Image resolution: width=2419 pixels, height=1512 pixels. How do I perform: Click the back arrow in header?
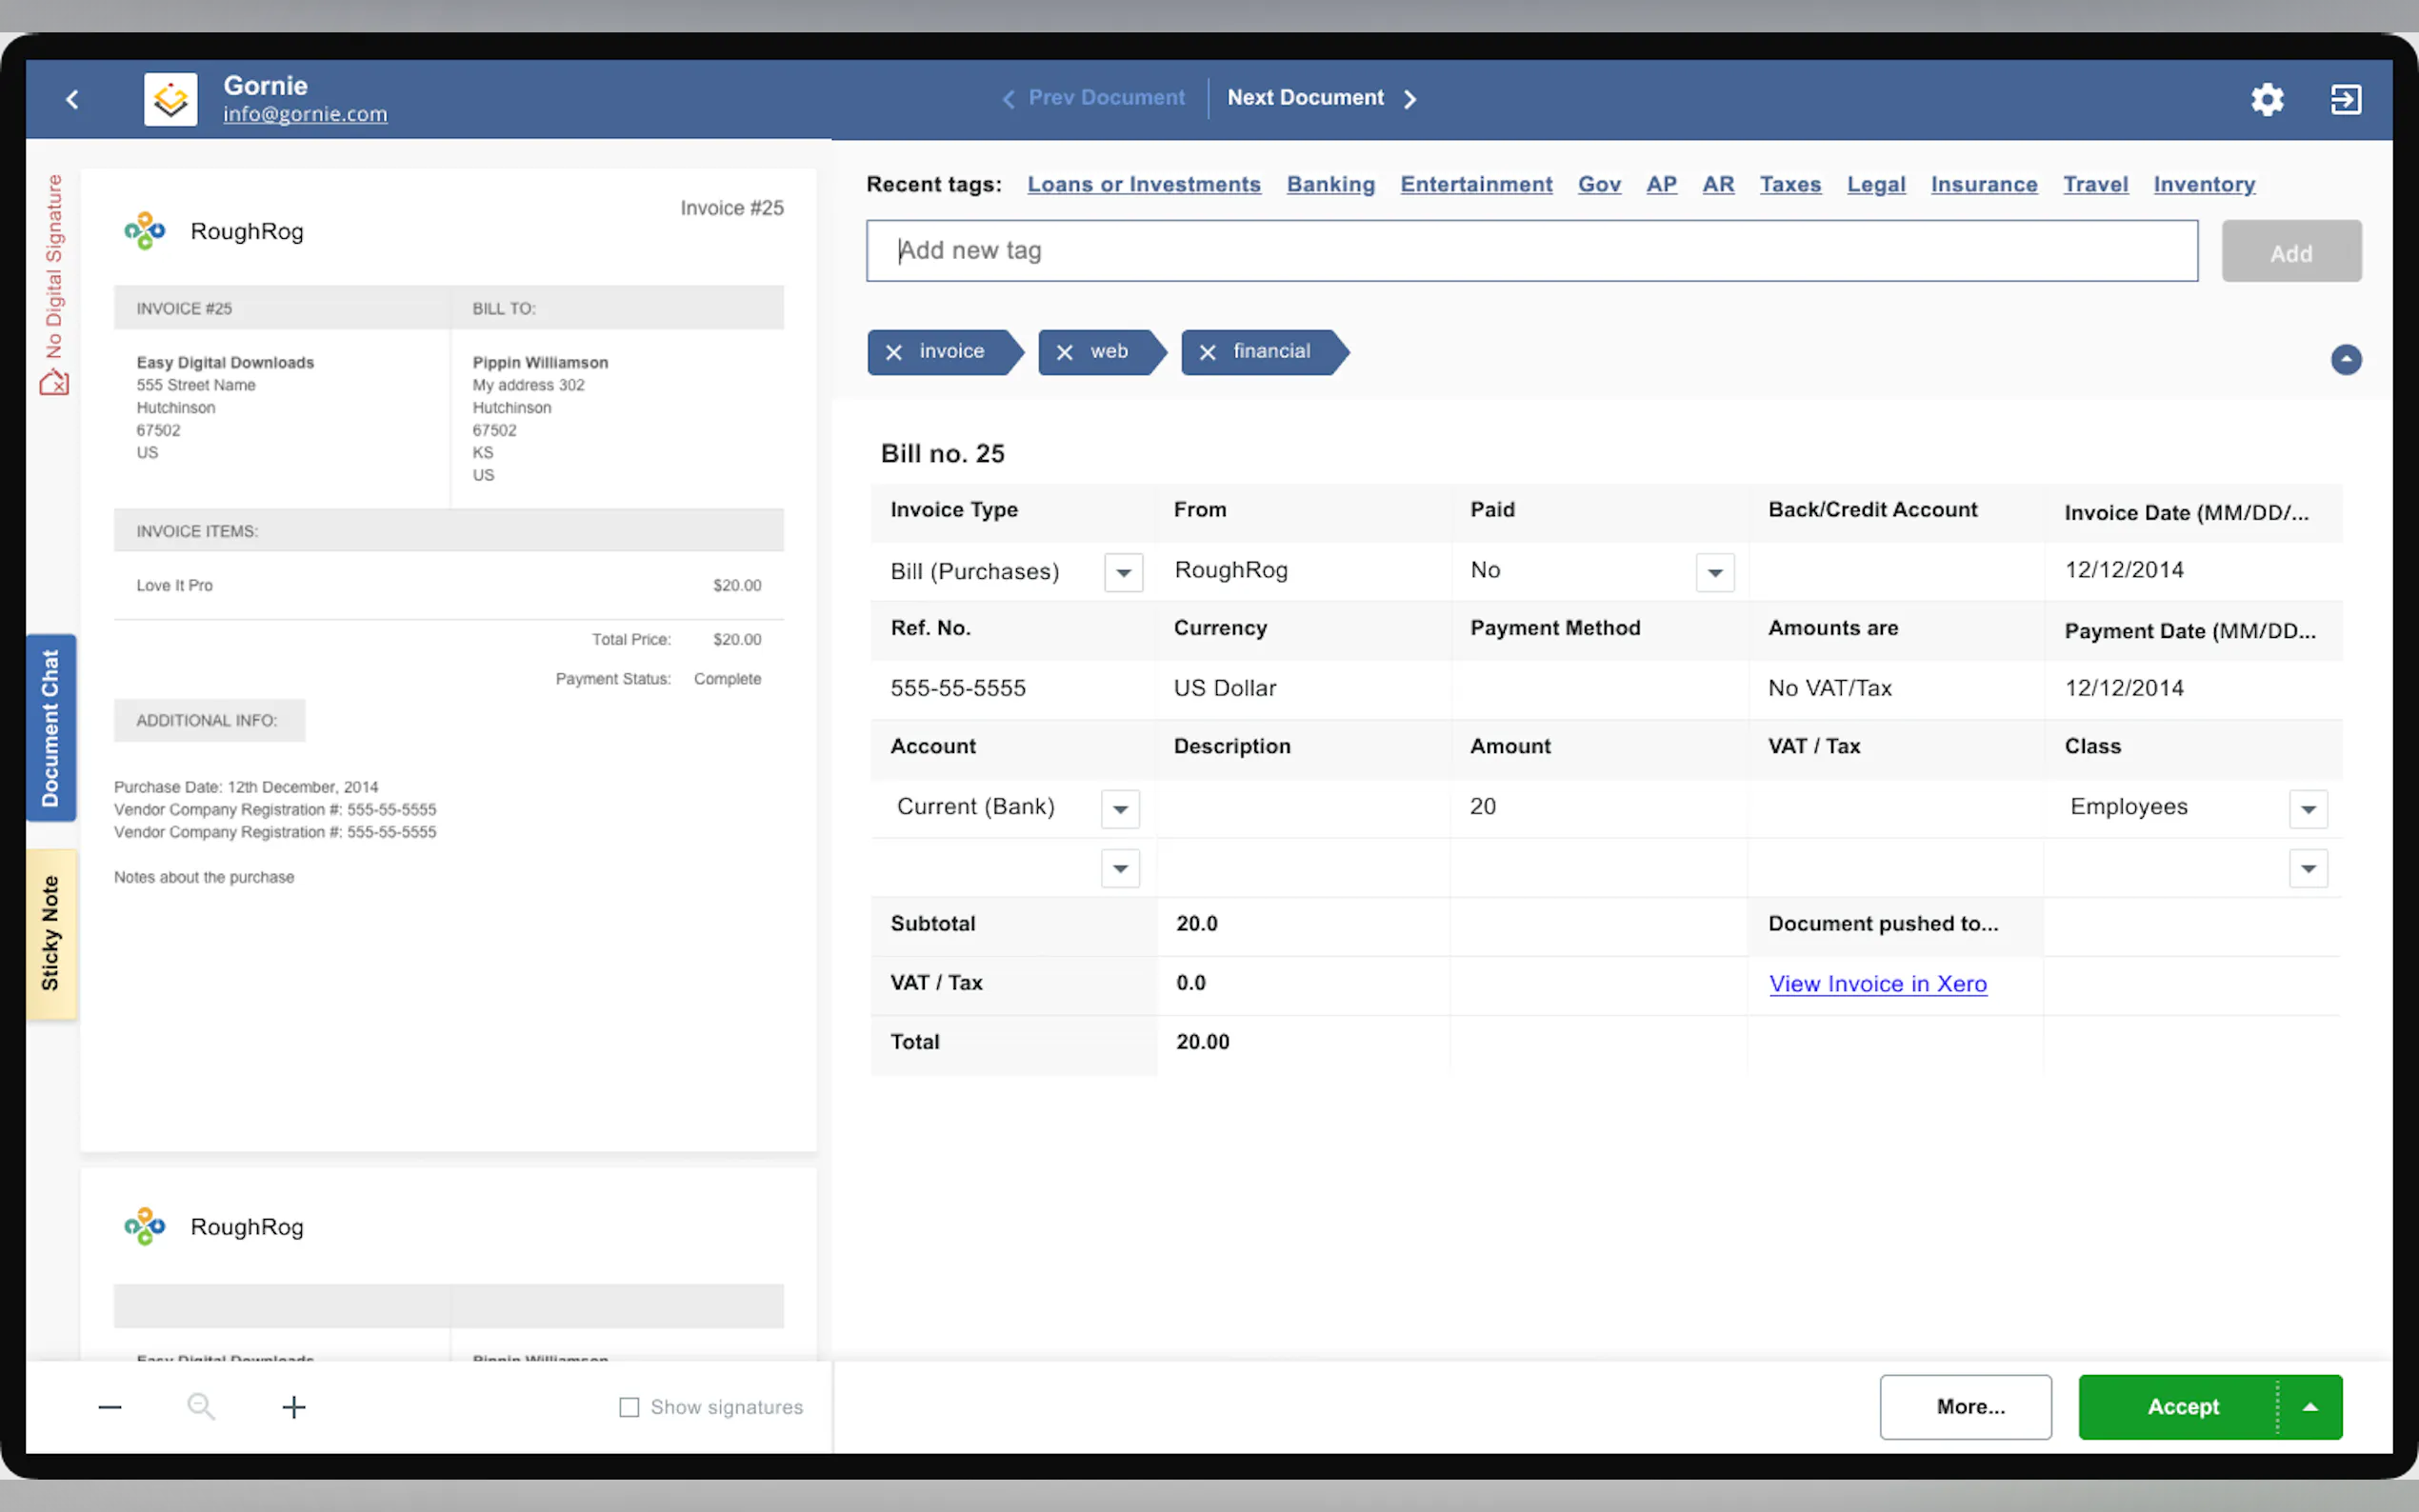click(x=72, y=99)
